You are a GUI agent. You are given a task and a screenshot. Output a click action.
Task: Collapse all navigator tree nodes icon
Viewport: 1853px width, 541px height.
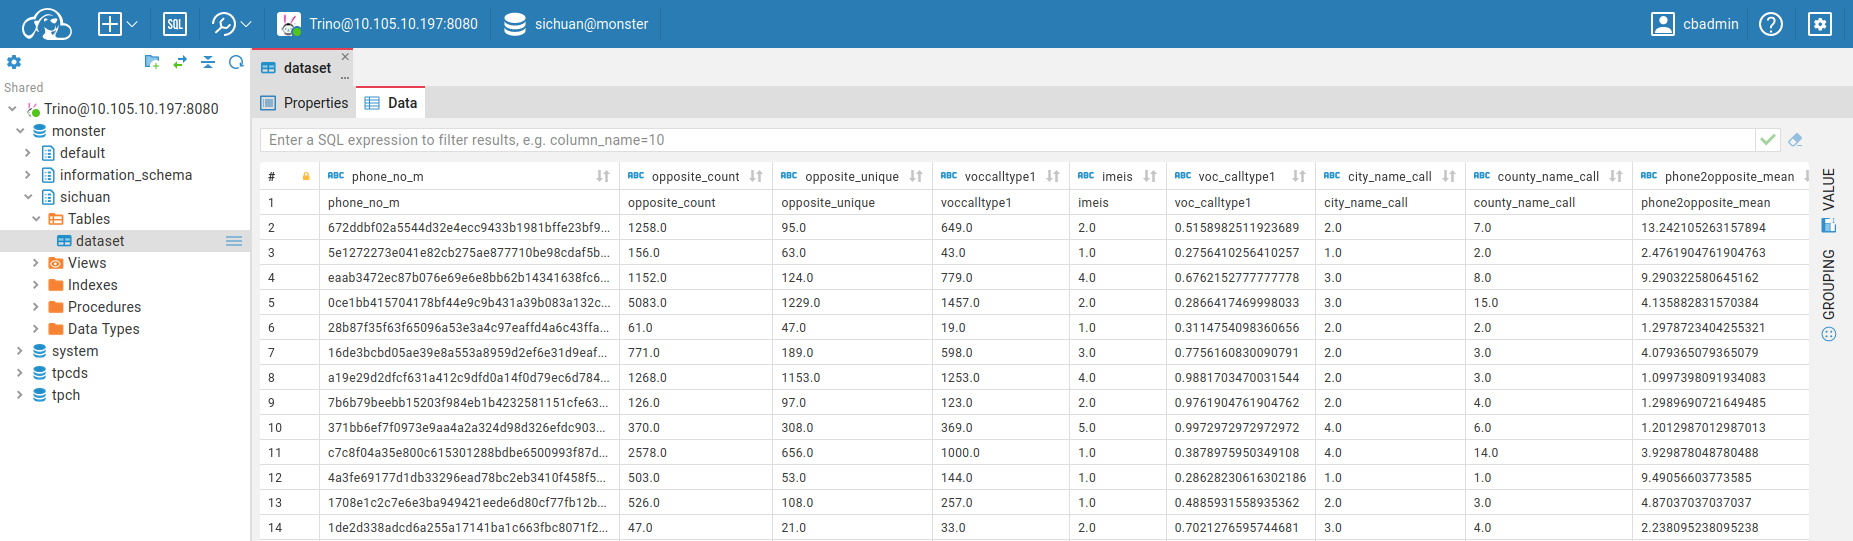(x=208, y=62)
